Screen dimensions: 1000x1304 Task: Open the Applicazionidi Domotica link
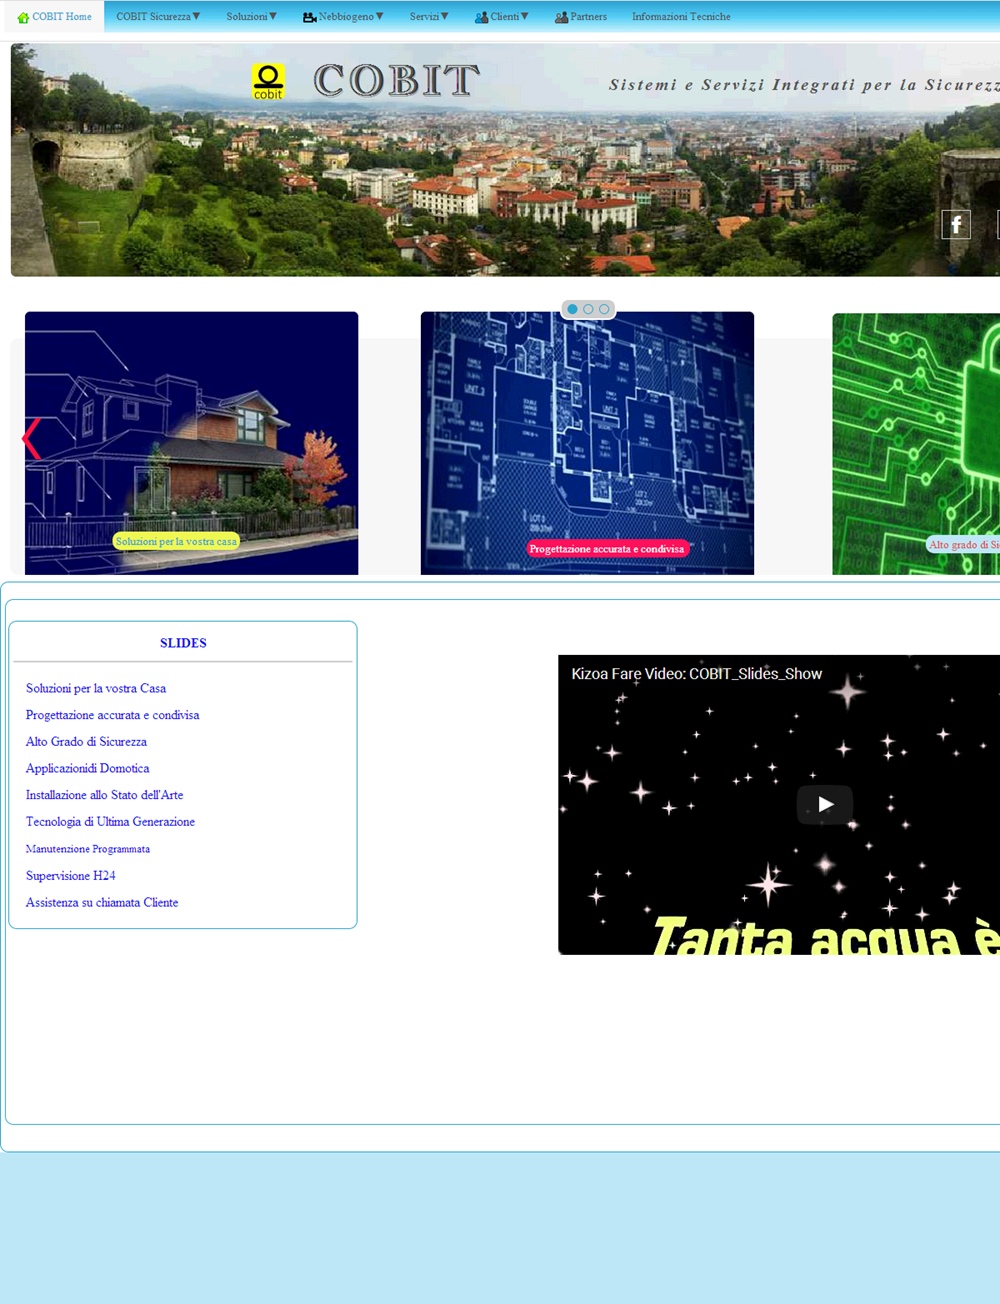pyautogui.click(x=87, y=768)
